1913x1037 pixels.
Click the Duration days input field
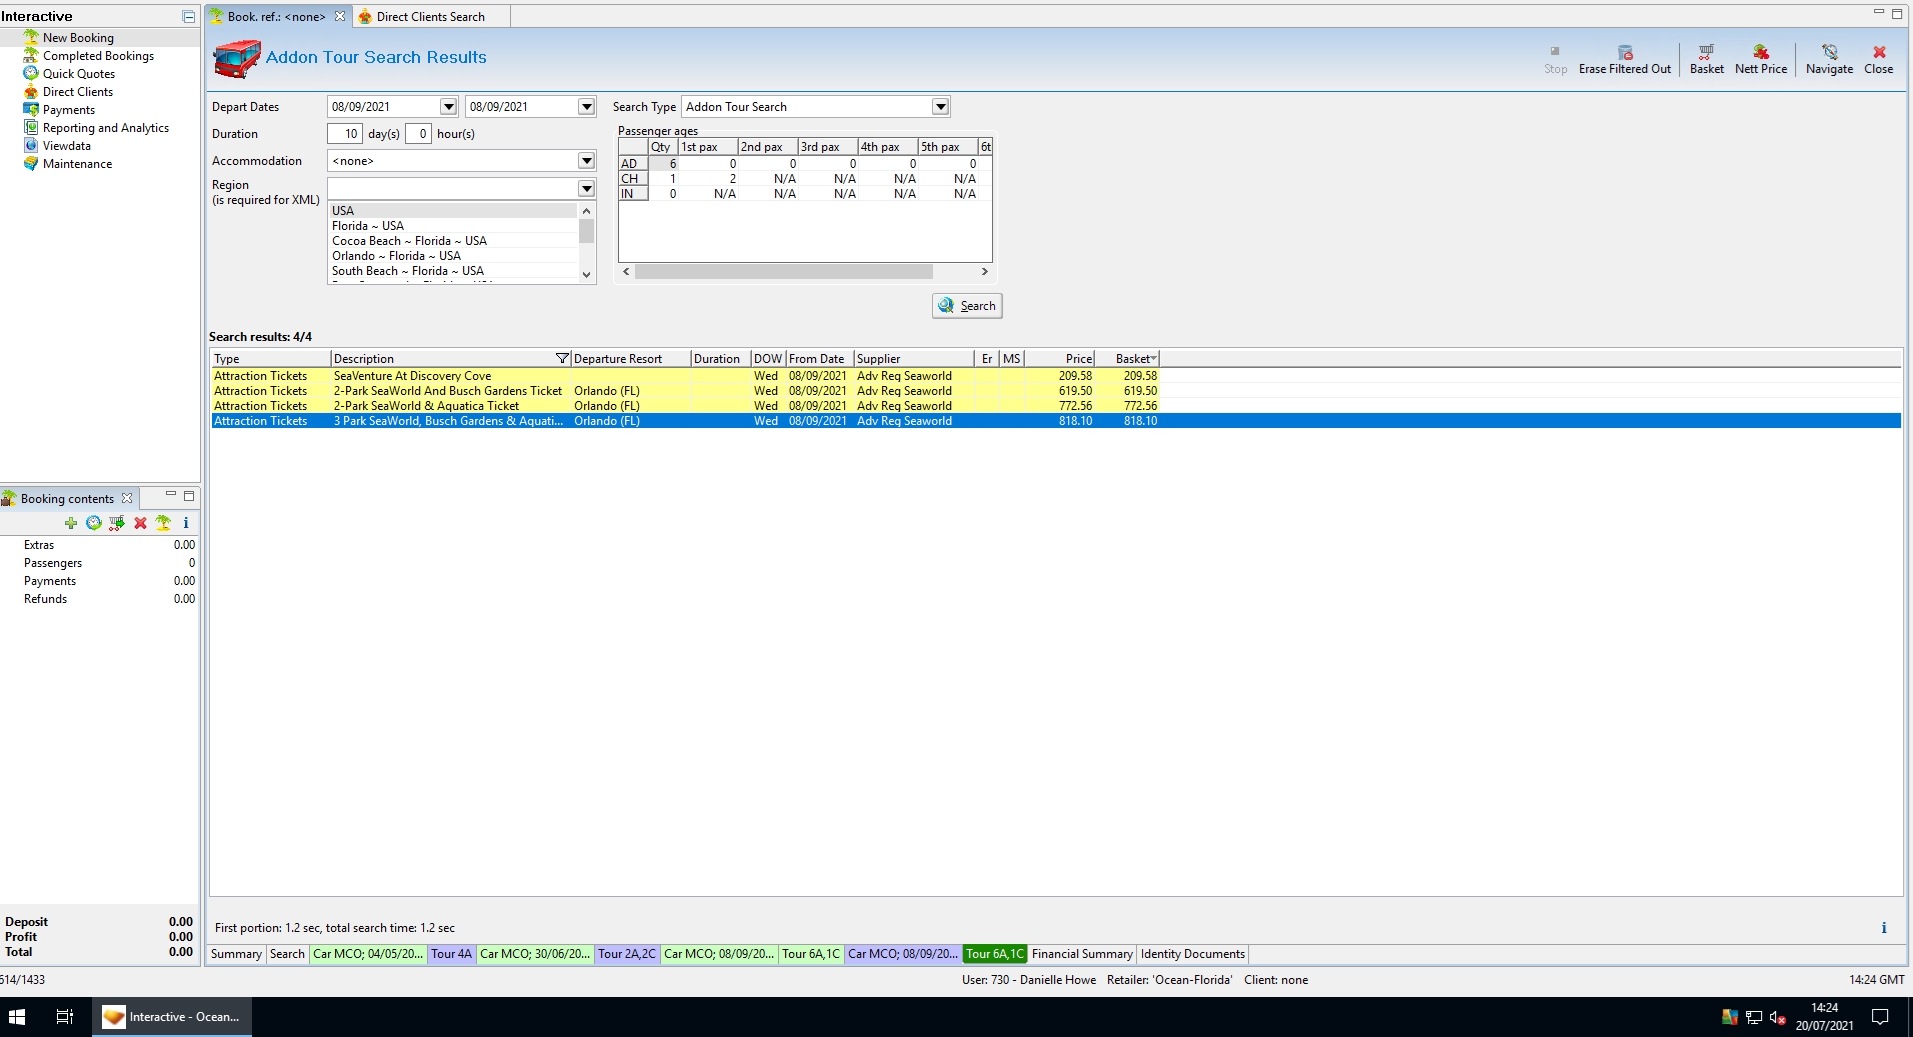(x=345, y=134)
